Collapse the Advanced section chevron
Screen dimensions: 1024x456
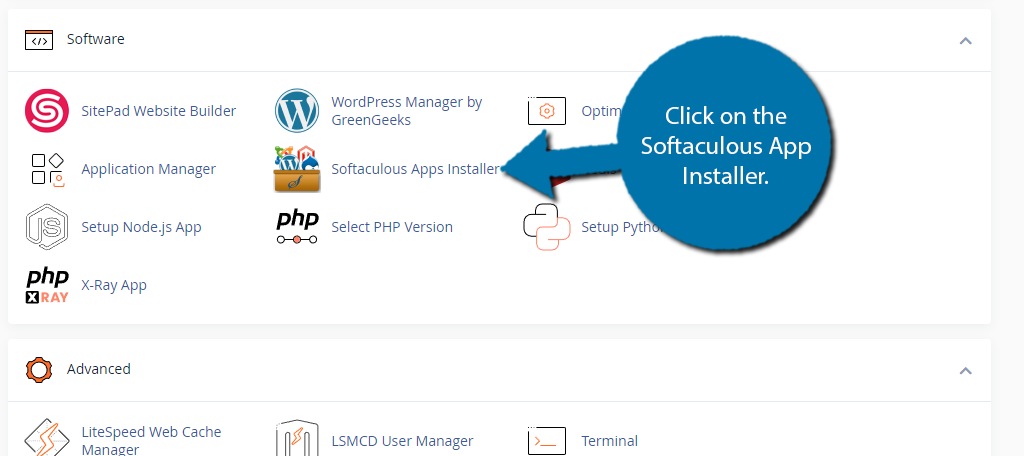(x=965, y=370)
